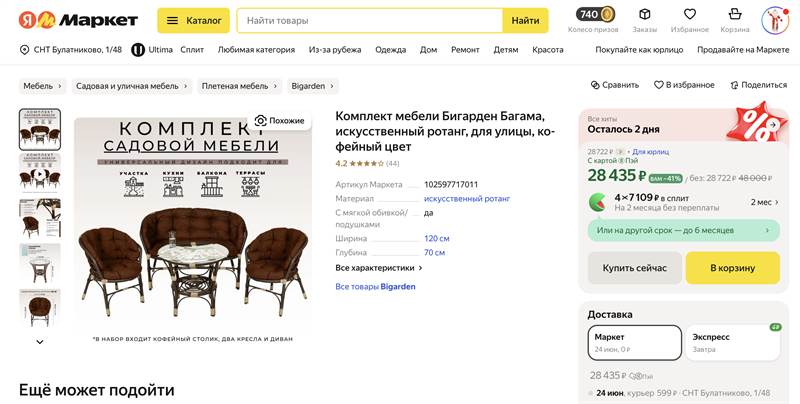Open the 2 мес split term dropdown

coord(765,202)
